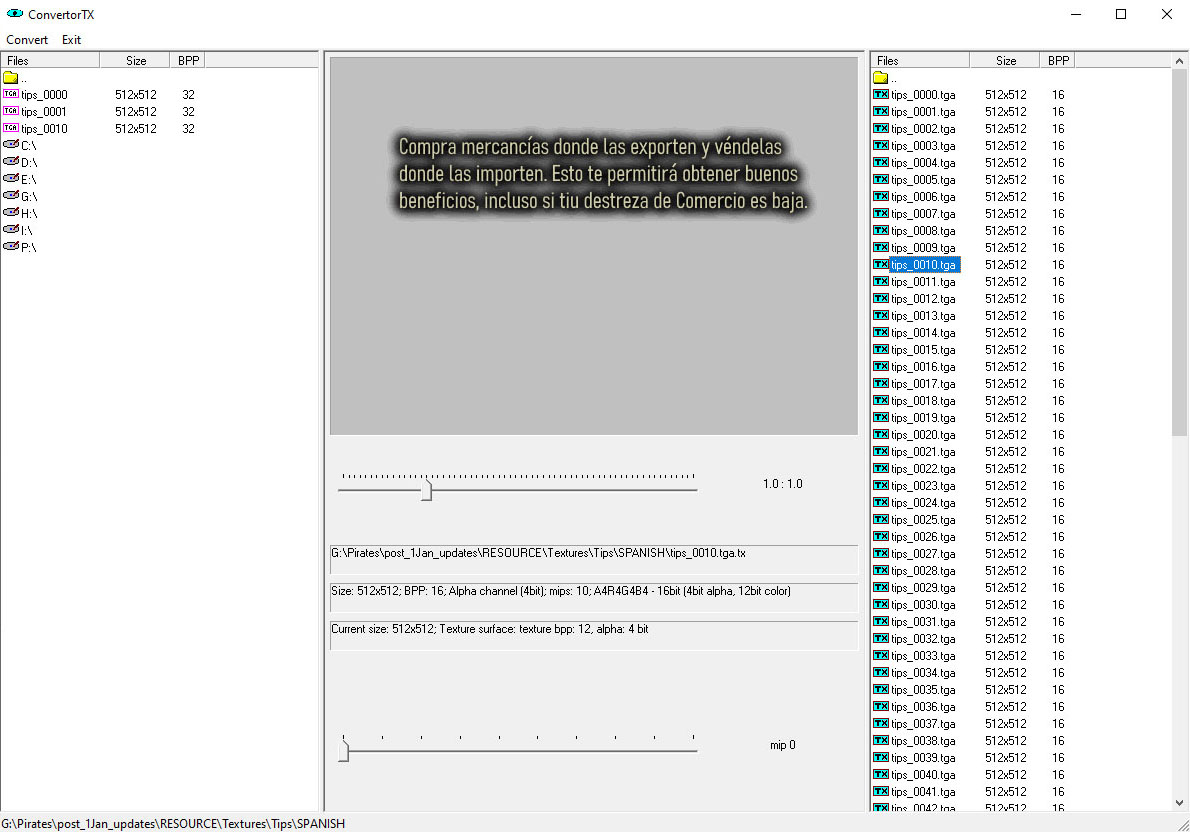Click right panel BPP column header
1190x832 pixels.
click(x=1058, y=61)
